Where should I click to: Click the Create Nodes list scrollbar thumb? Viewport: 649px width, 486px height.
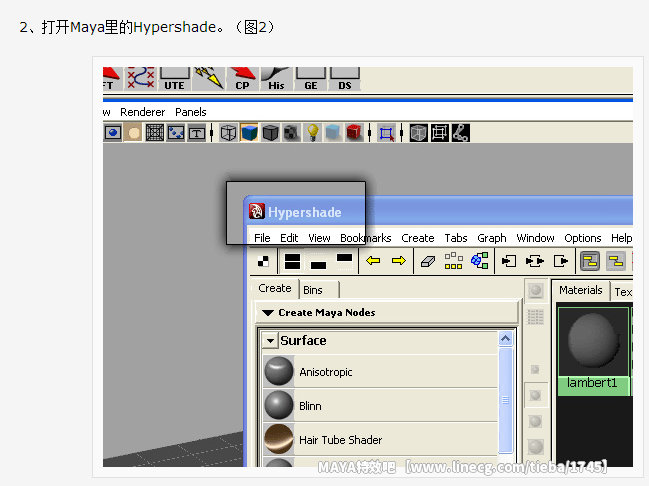point(505,400)
